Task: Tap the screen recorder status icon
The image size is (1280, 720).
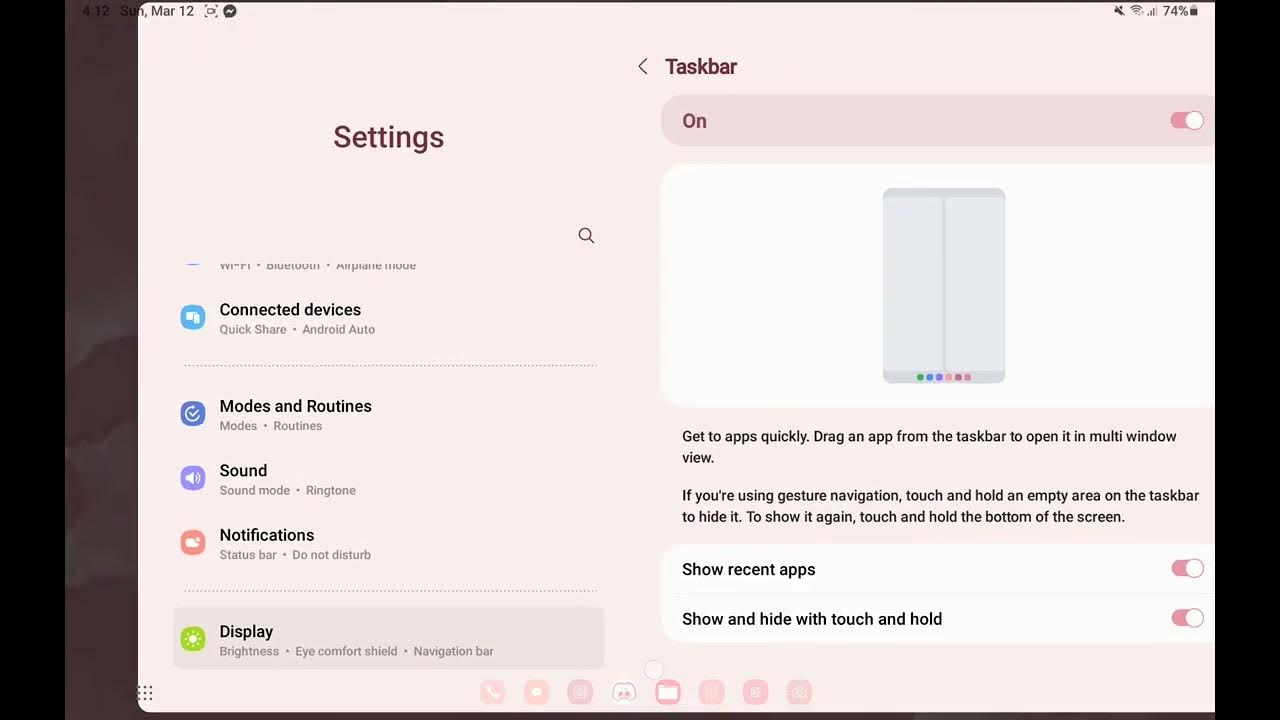Action: point(211,11)
